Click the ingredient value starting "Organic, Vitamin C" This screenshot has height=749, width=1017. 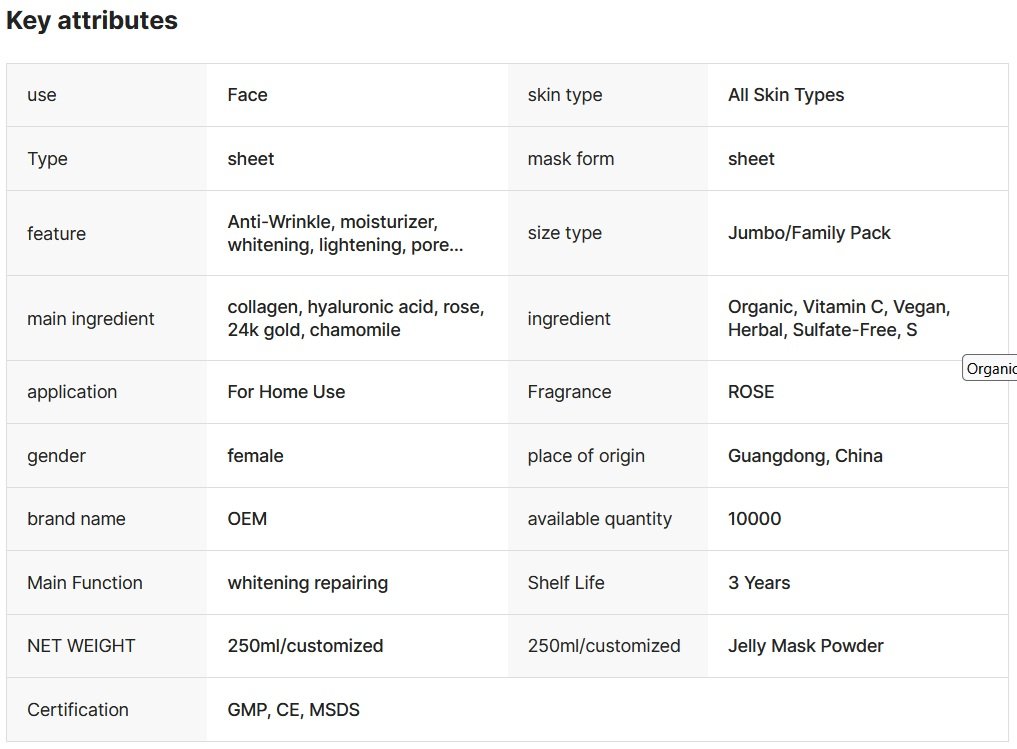839,318
